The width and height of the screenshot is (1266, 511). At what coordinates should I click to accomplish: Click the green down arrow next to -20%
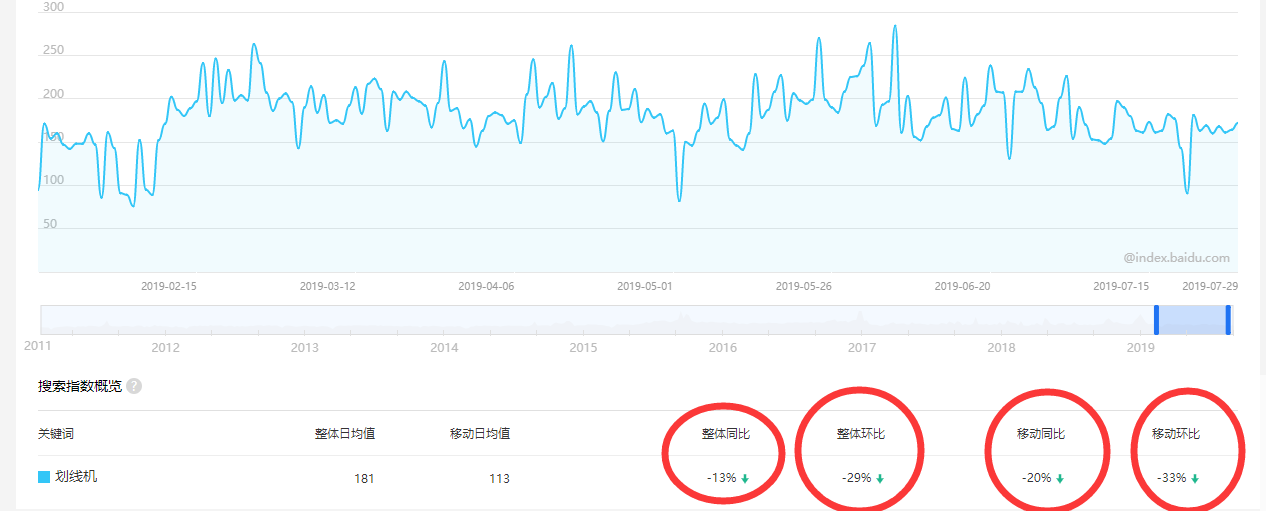1060,479
